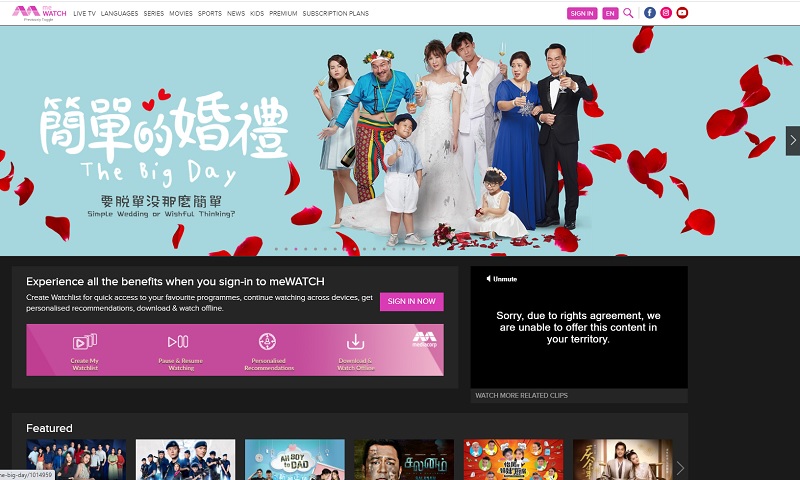Select the highlighted pink carousel dot
The width and height of the screenshot is (800, 480).
[296, 249]
